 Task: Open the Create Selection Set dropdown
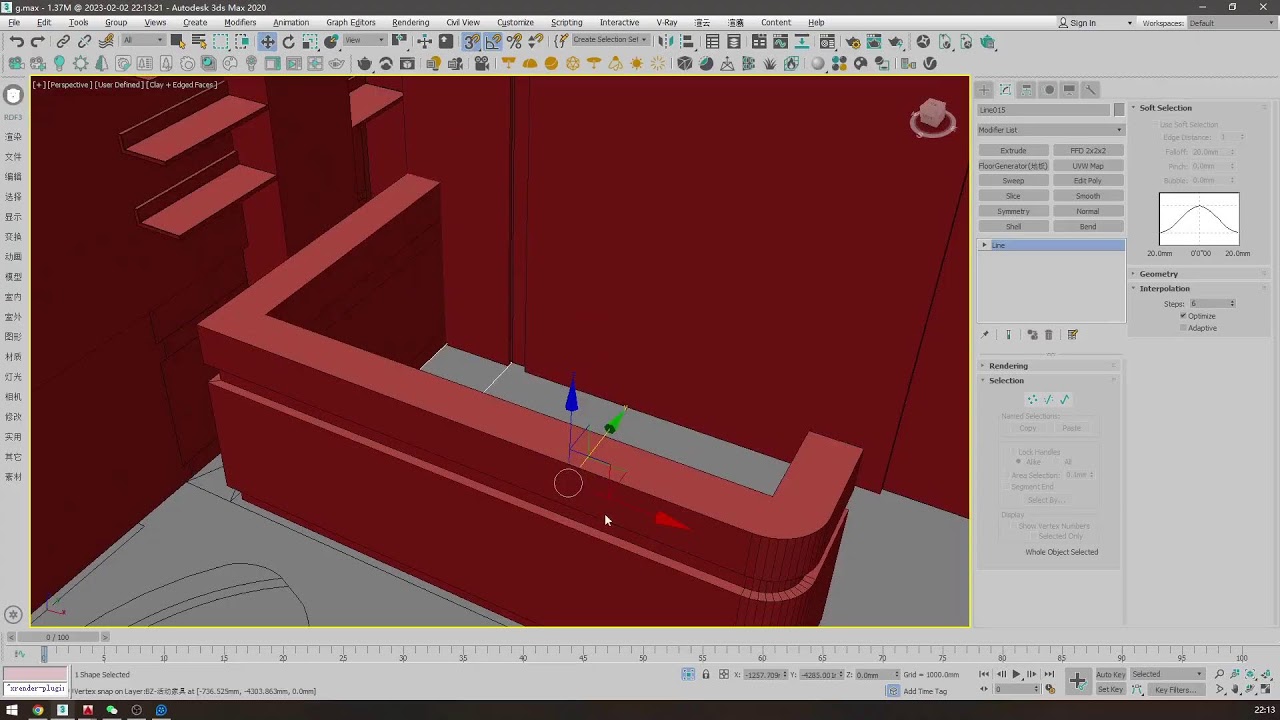click(609, 40)
